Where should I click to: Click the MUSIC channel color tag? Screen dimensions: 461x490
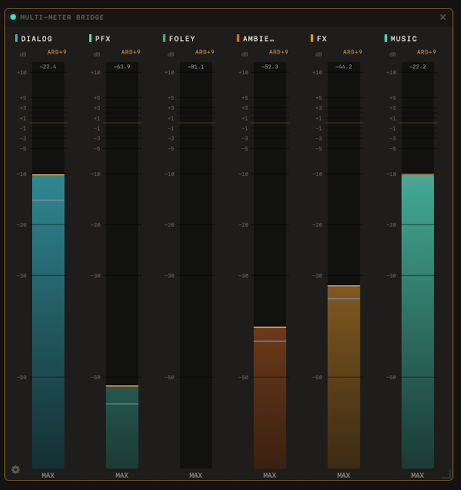(x=386, y=38)
